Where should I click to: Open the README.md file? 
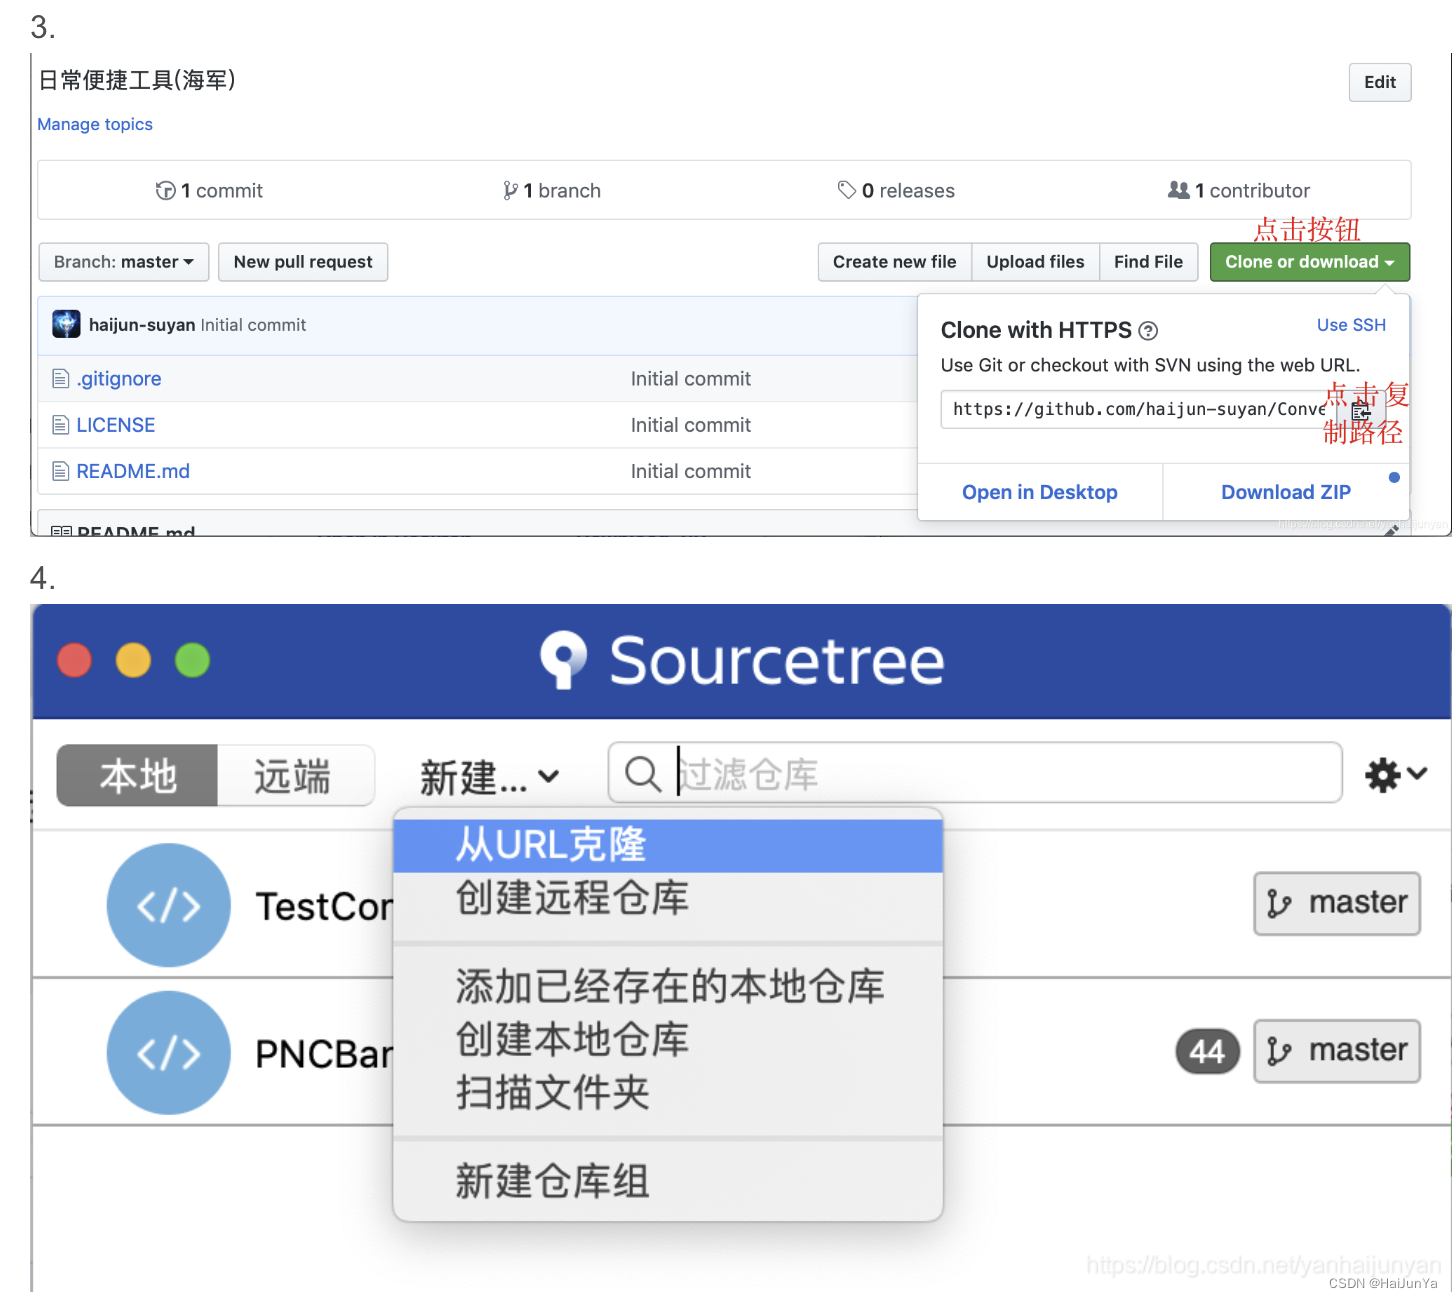tap(133, 471)
